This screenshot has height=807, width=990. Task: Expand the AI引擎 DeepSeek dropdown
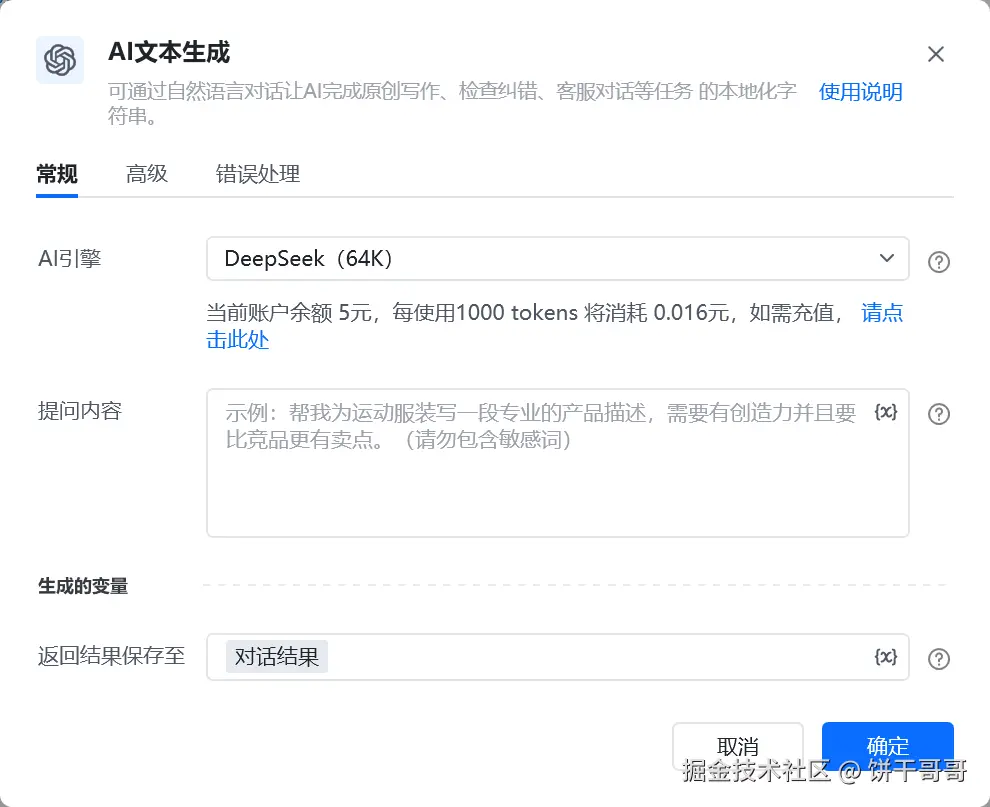point(558,259)
